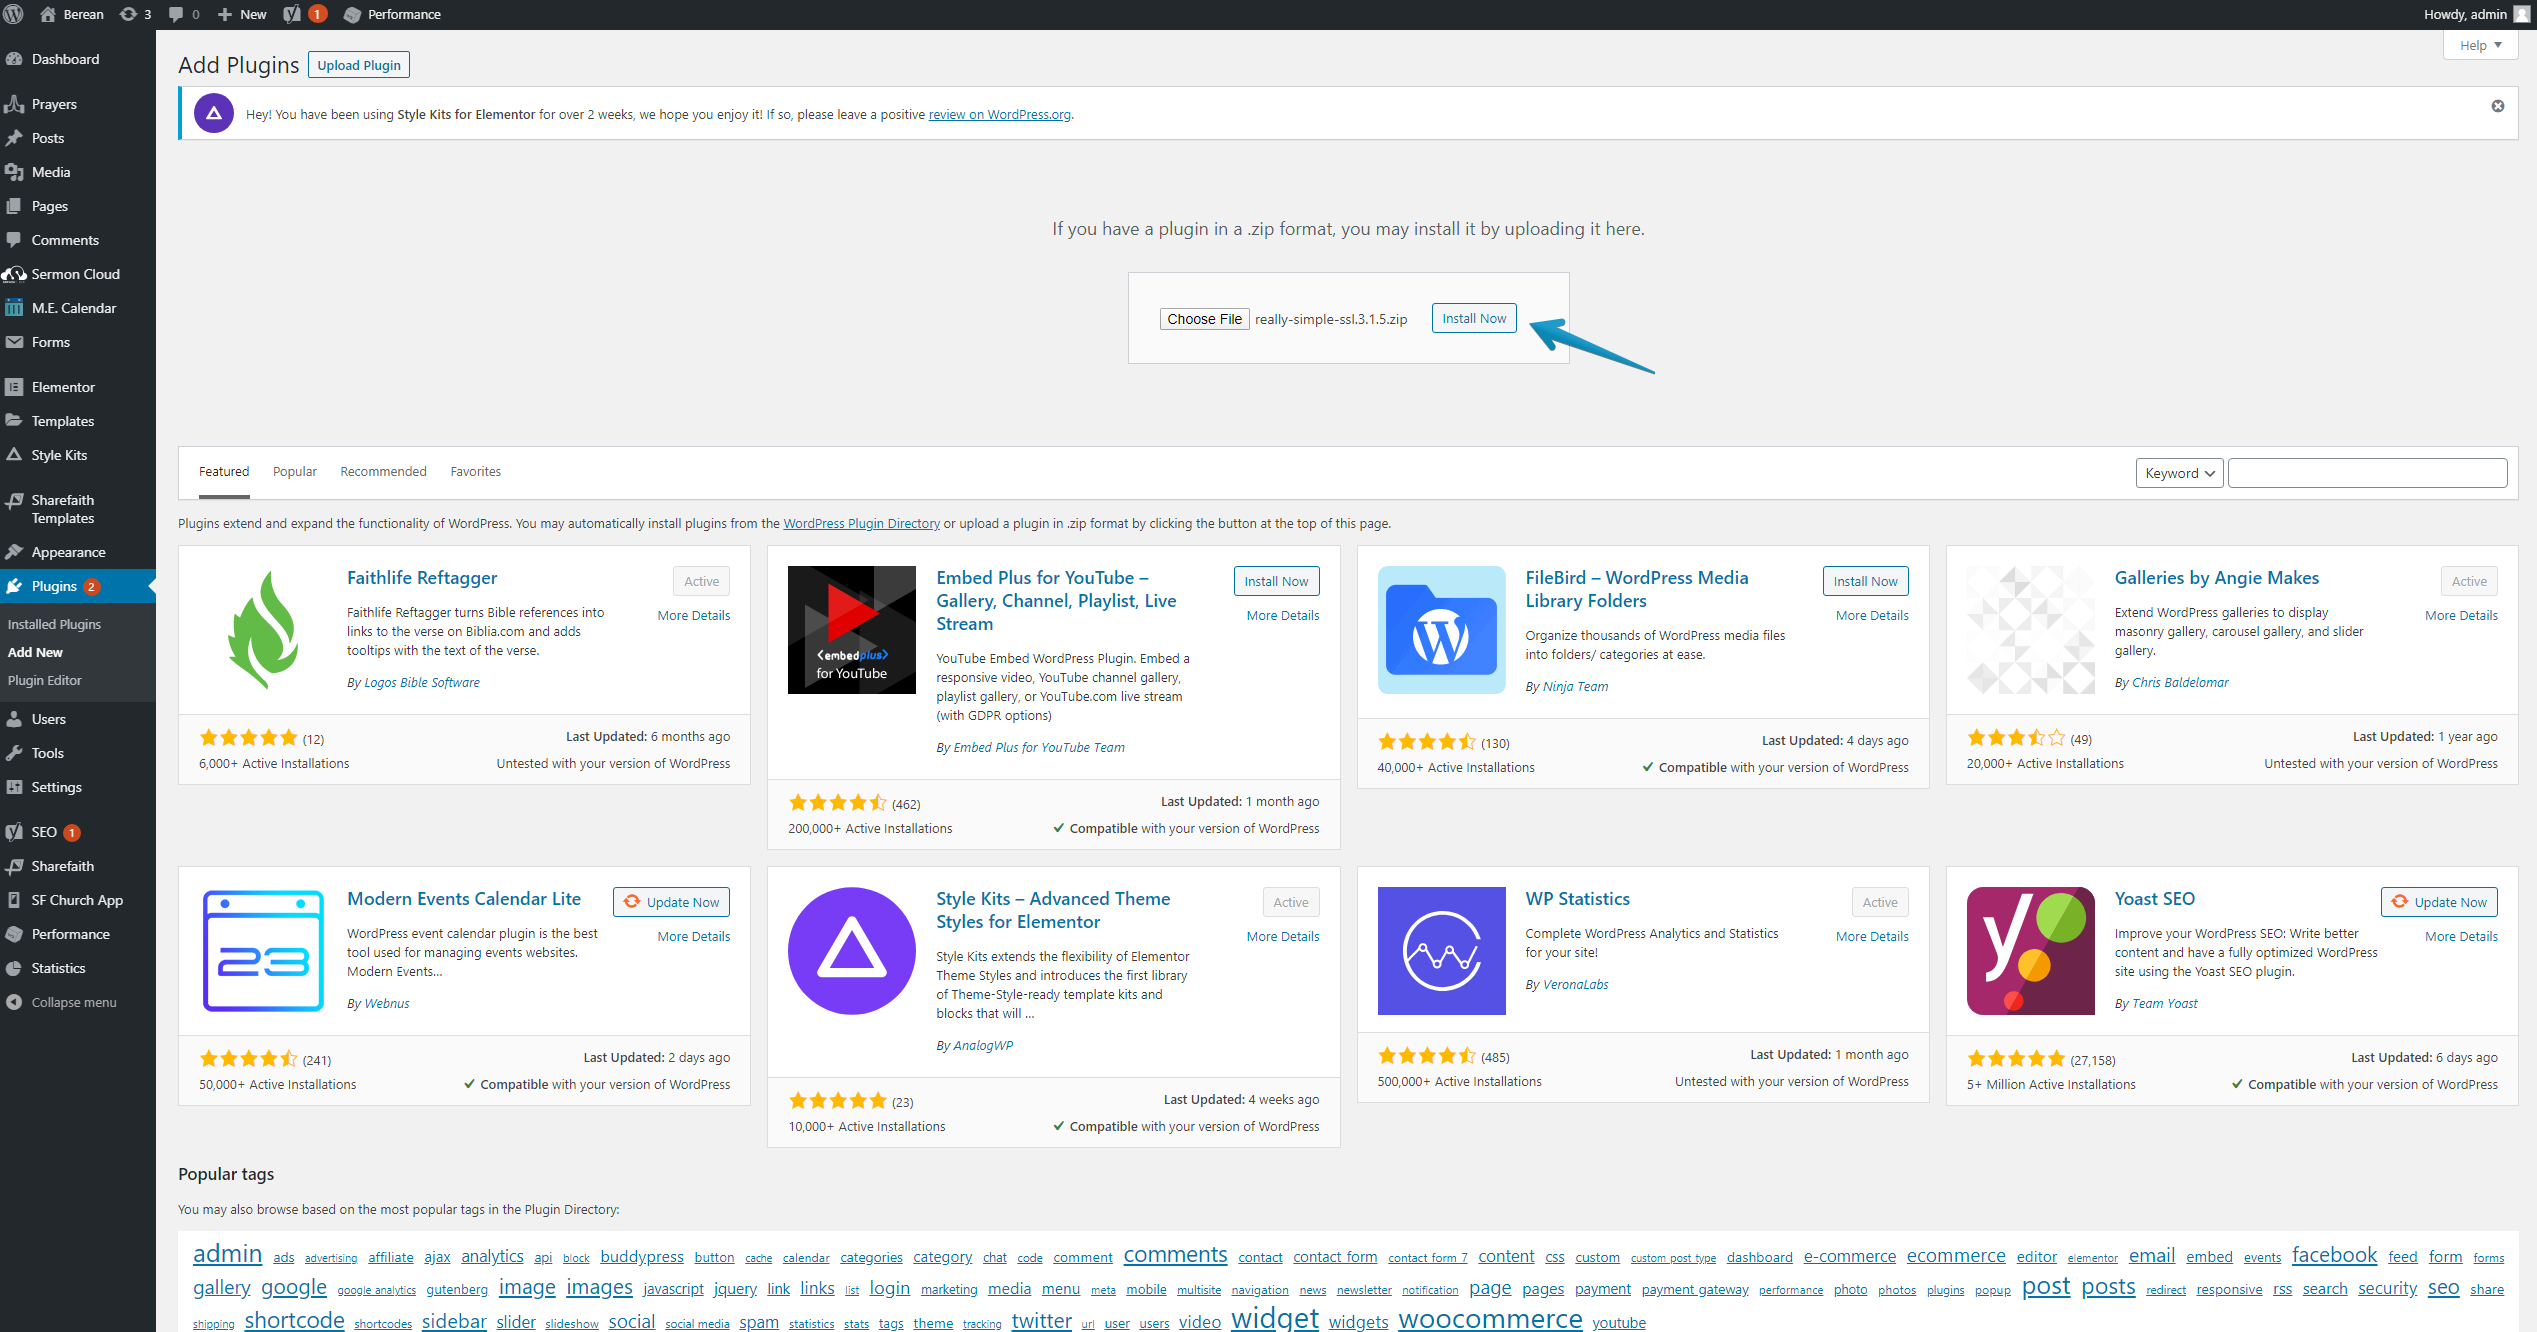
Task: Open Sermon Cloud in sidebar
Action: point(75,274)
